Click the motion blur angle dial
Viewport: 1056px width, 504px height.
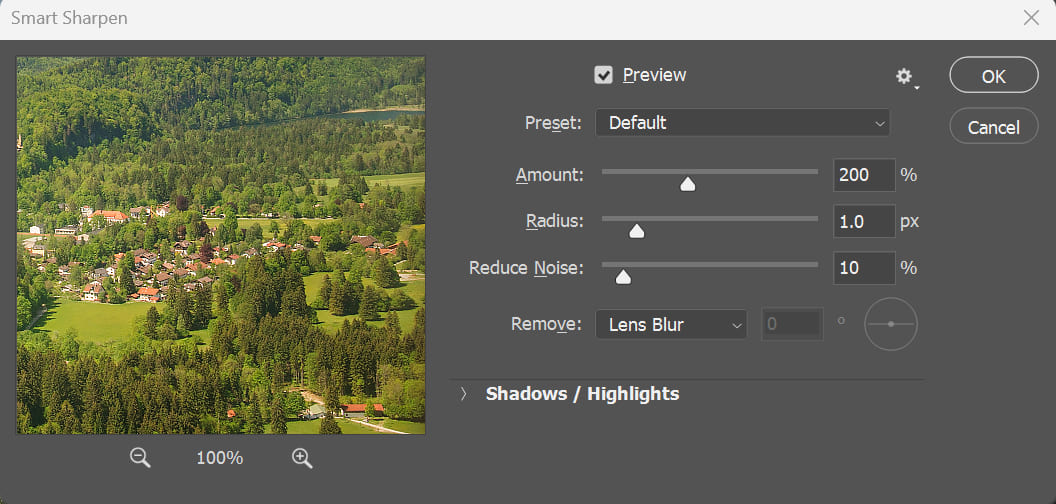891,324
